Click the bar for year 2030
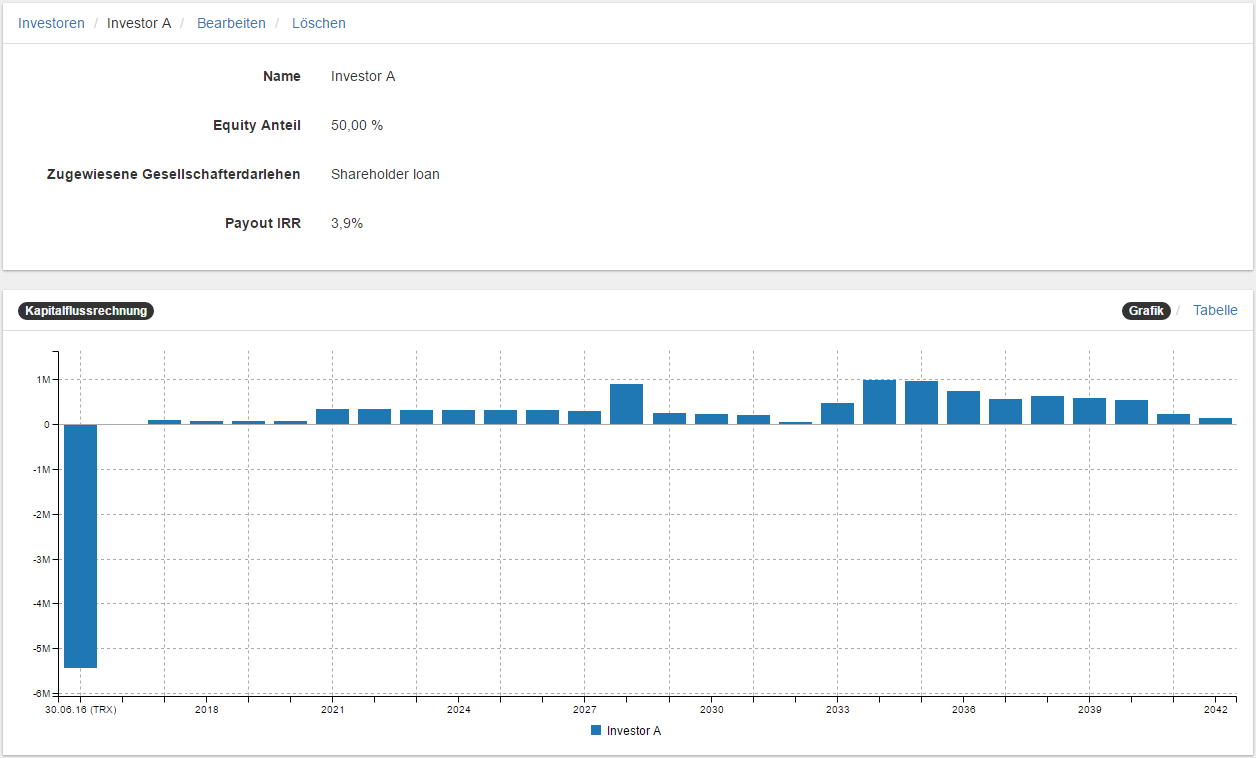Screen dimensions: 1256x758 (x=711, y=419)
